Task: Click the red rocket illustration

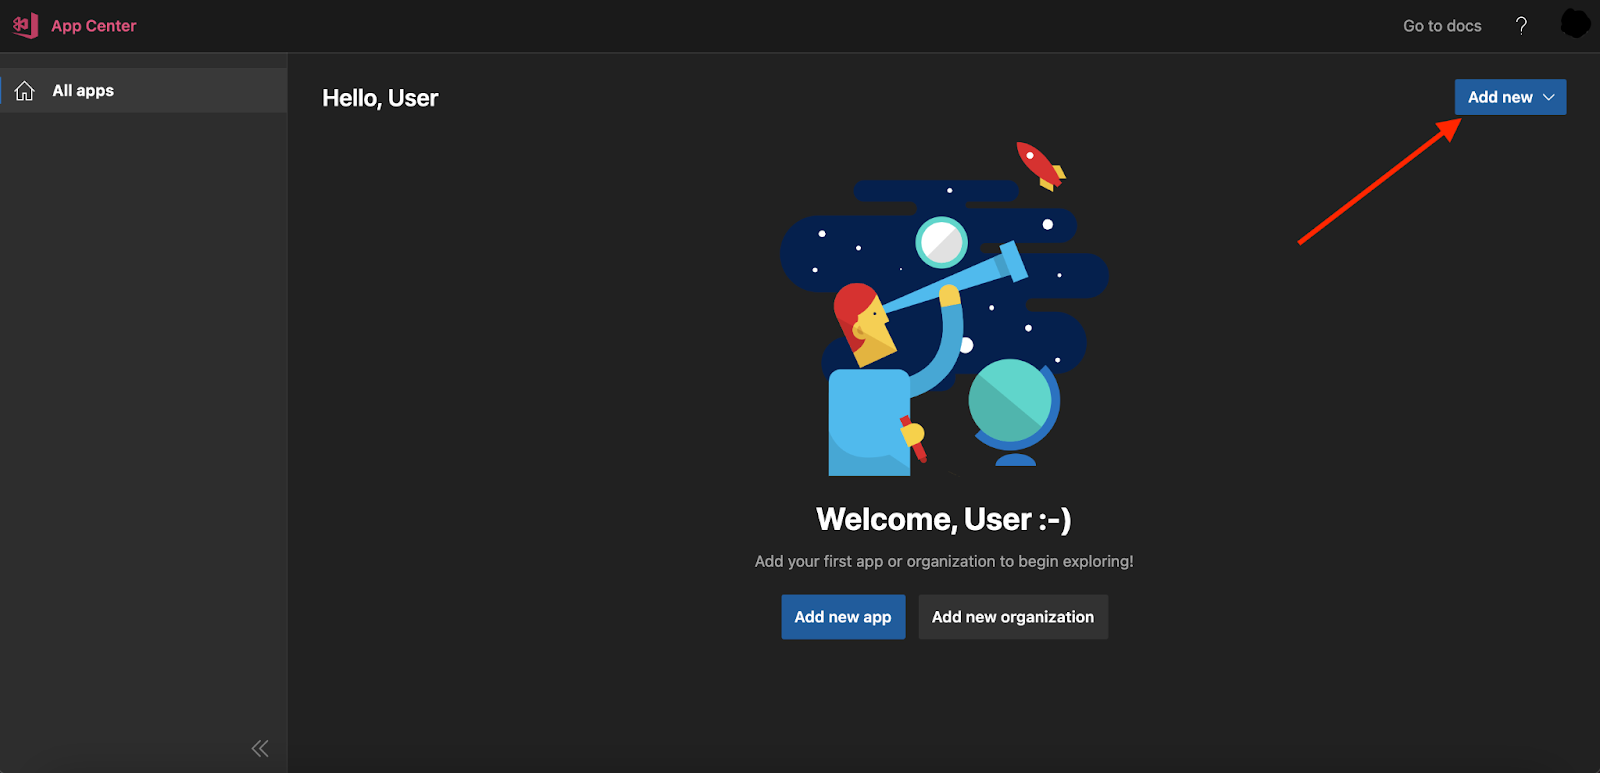Action: 1040,166
